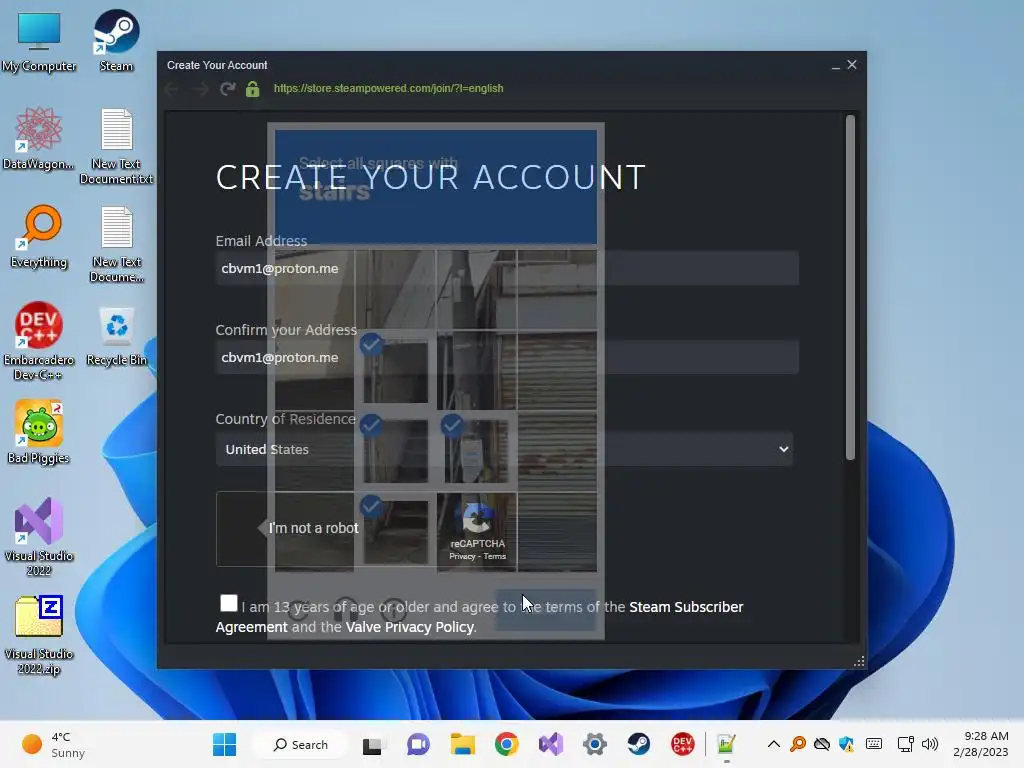The height and width of the screenshot is (768, 1024).
Task: Click the Steam page URL address
Action: pyautogui.click(x=389, y=88)
